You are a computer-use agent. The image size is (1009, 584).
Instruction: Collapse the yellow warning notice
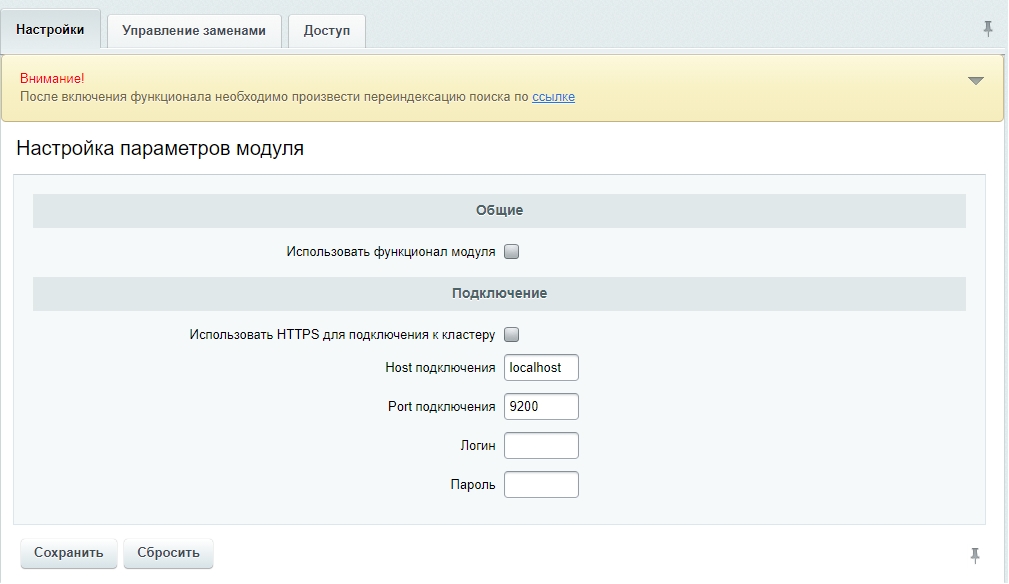(x=976, y=81)
